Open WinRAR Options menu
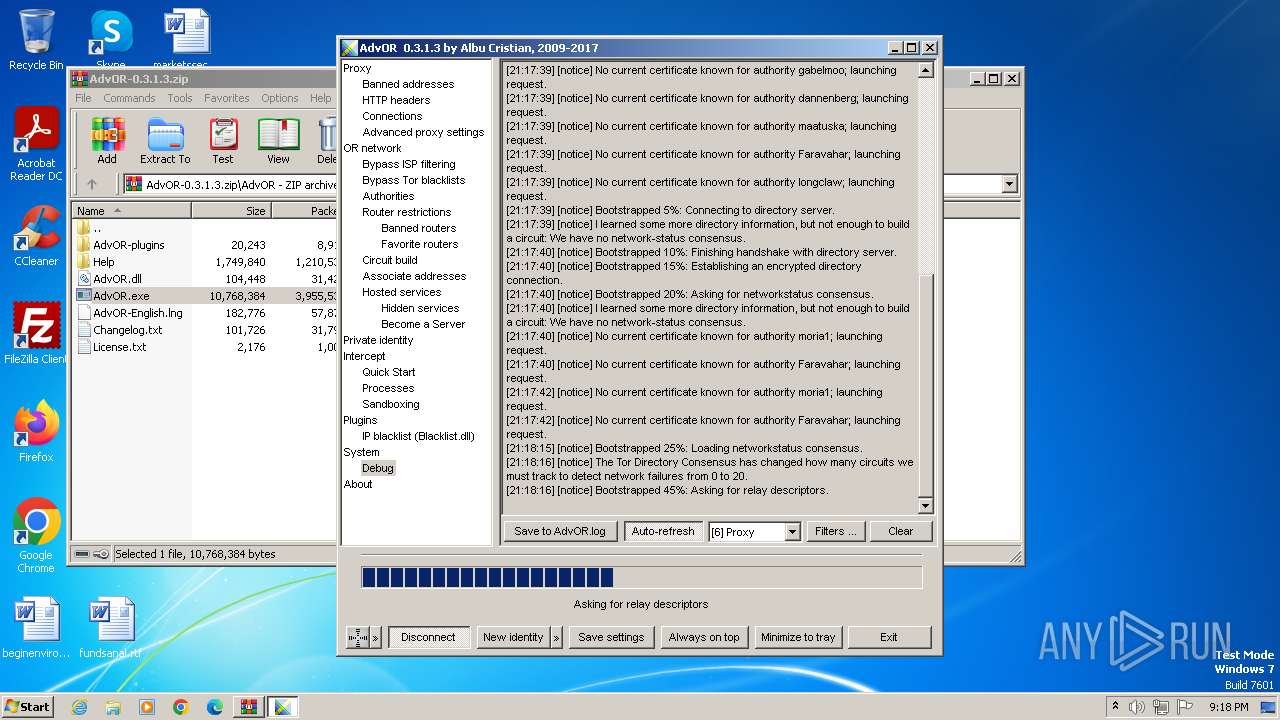This screenshot has height=720, width=1280. pyautogui.click(x=280, y=98)
